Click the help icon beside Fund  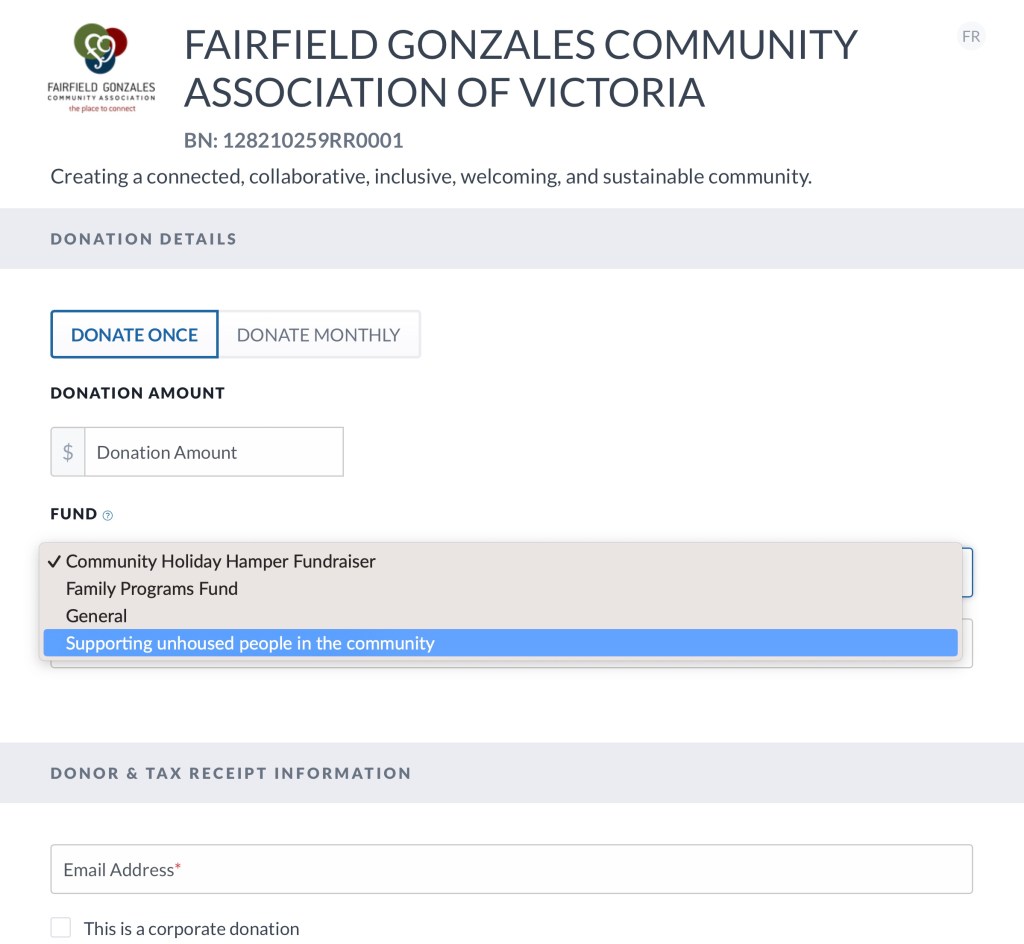pos(108,515)
